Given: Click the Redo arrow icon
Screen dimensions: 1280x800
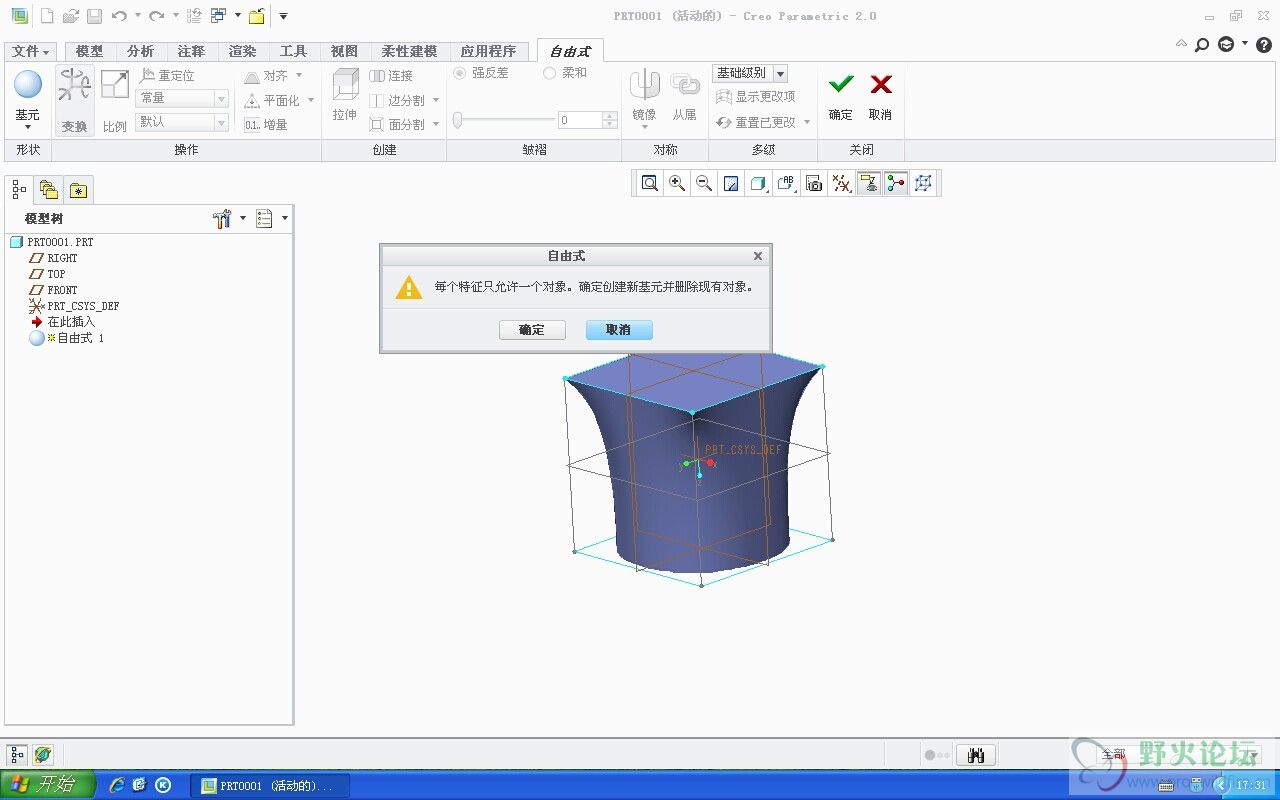Looking at the screenshot, I should coord(156,16).
